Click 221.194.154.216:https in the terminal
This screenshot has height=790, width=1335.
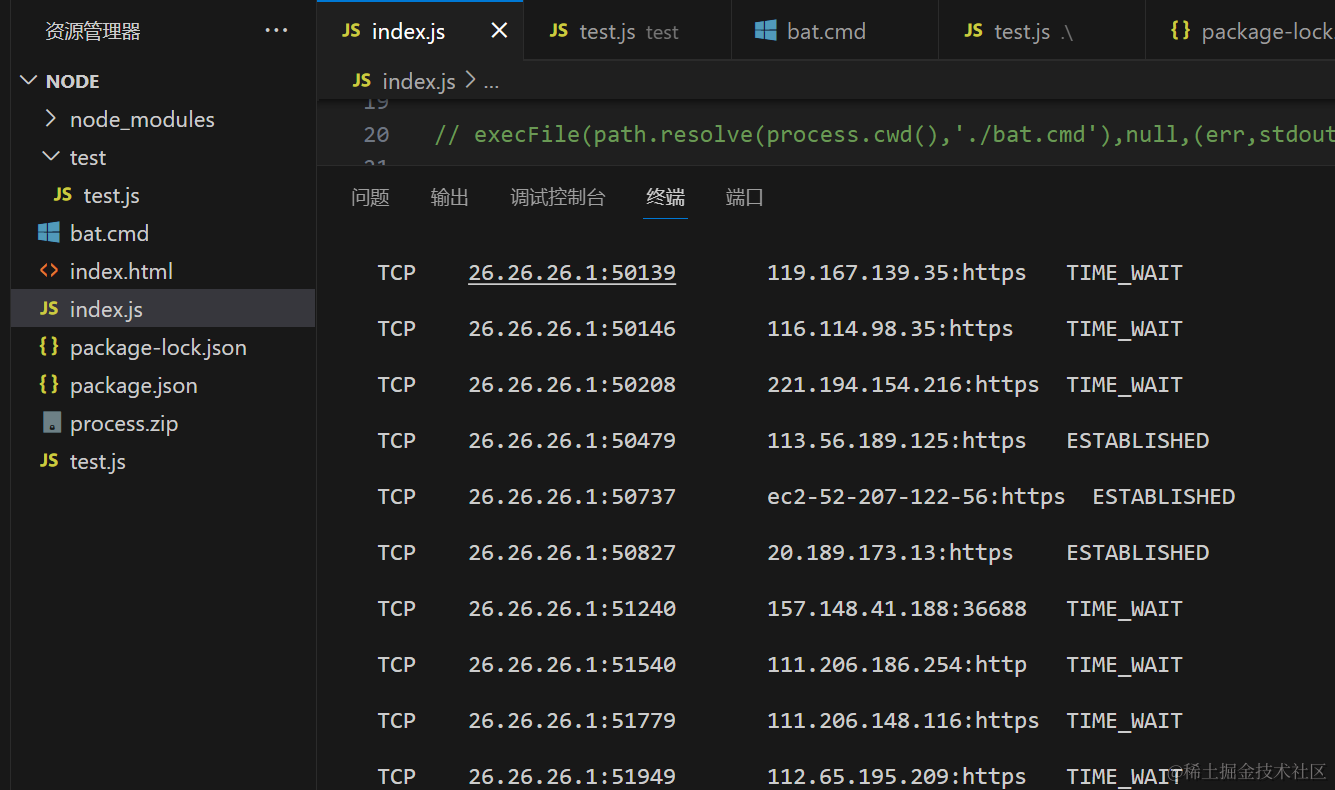click(x=903, y=385)
